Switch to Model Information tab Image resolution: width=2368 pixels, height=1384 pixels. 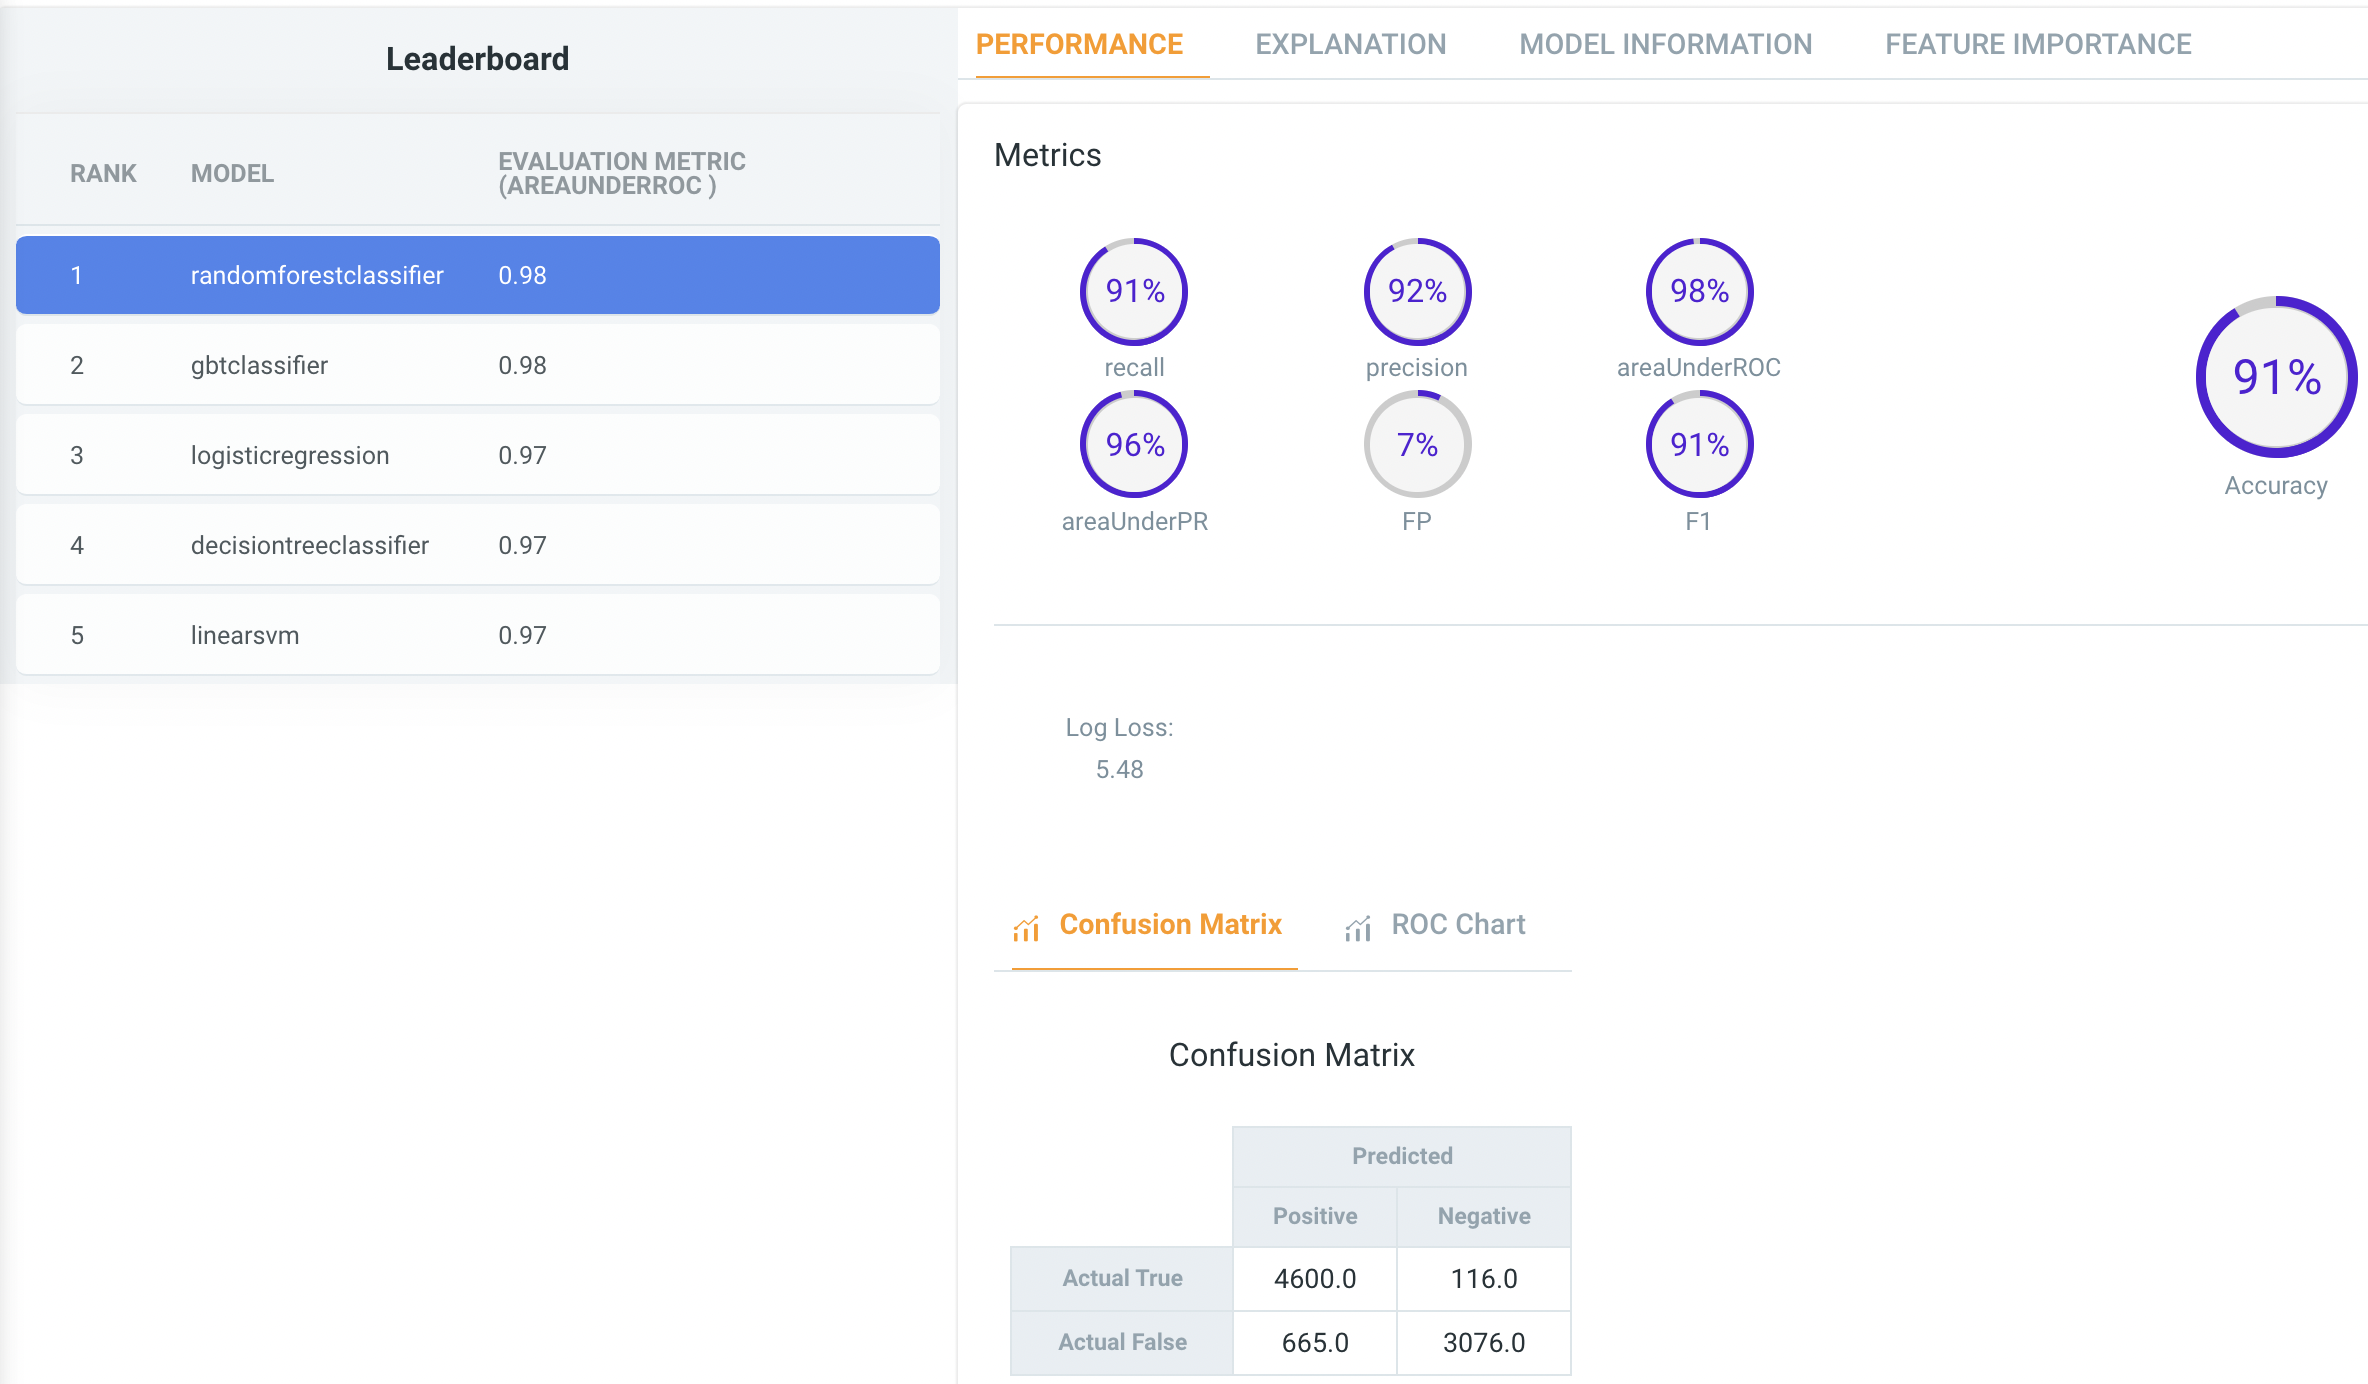coord(1665,44)
